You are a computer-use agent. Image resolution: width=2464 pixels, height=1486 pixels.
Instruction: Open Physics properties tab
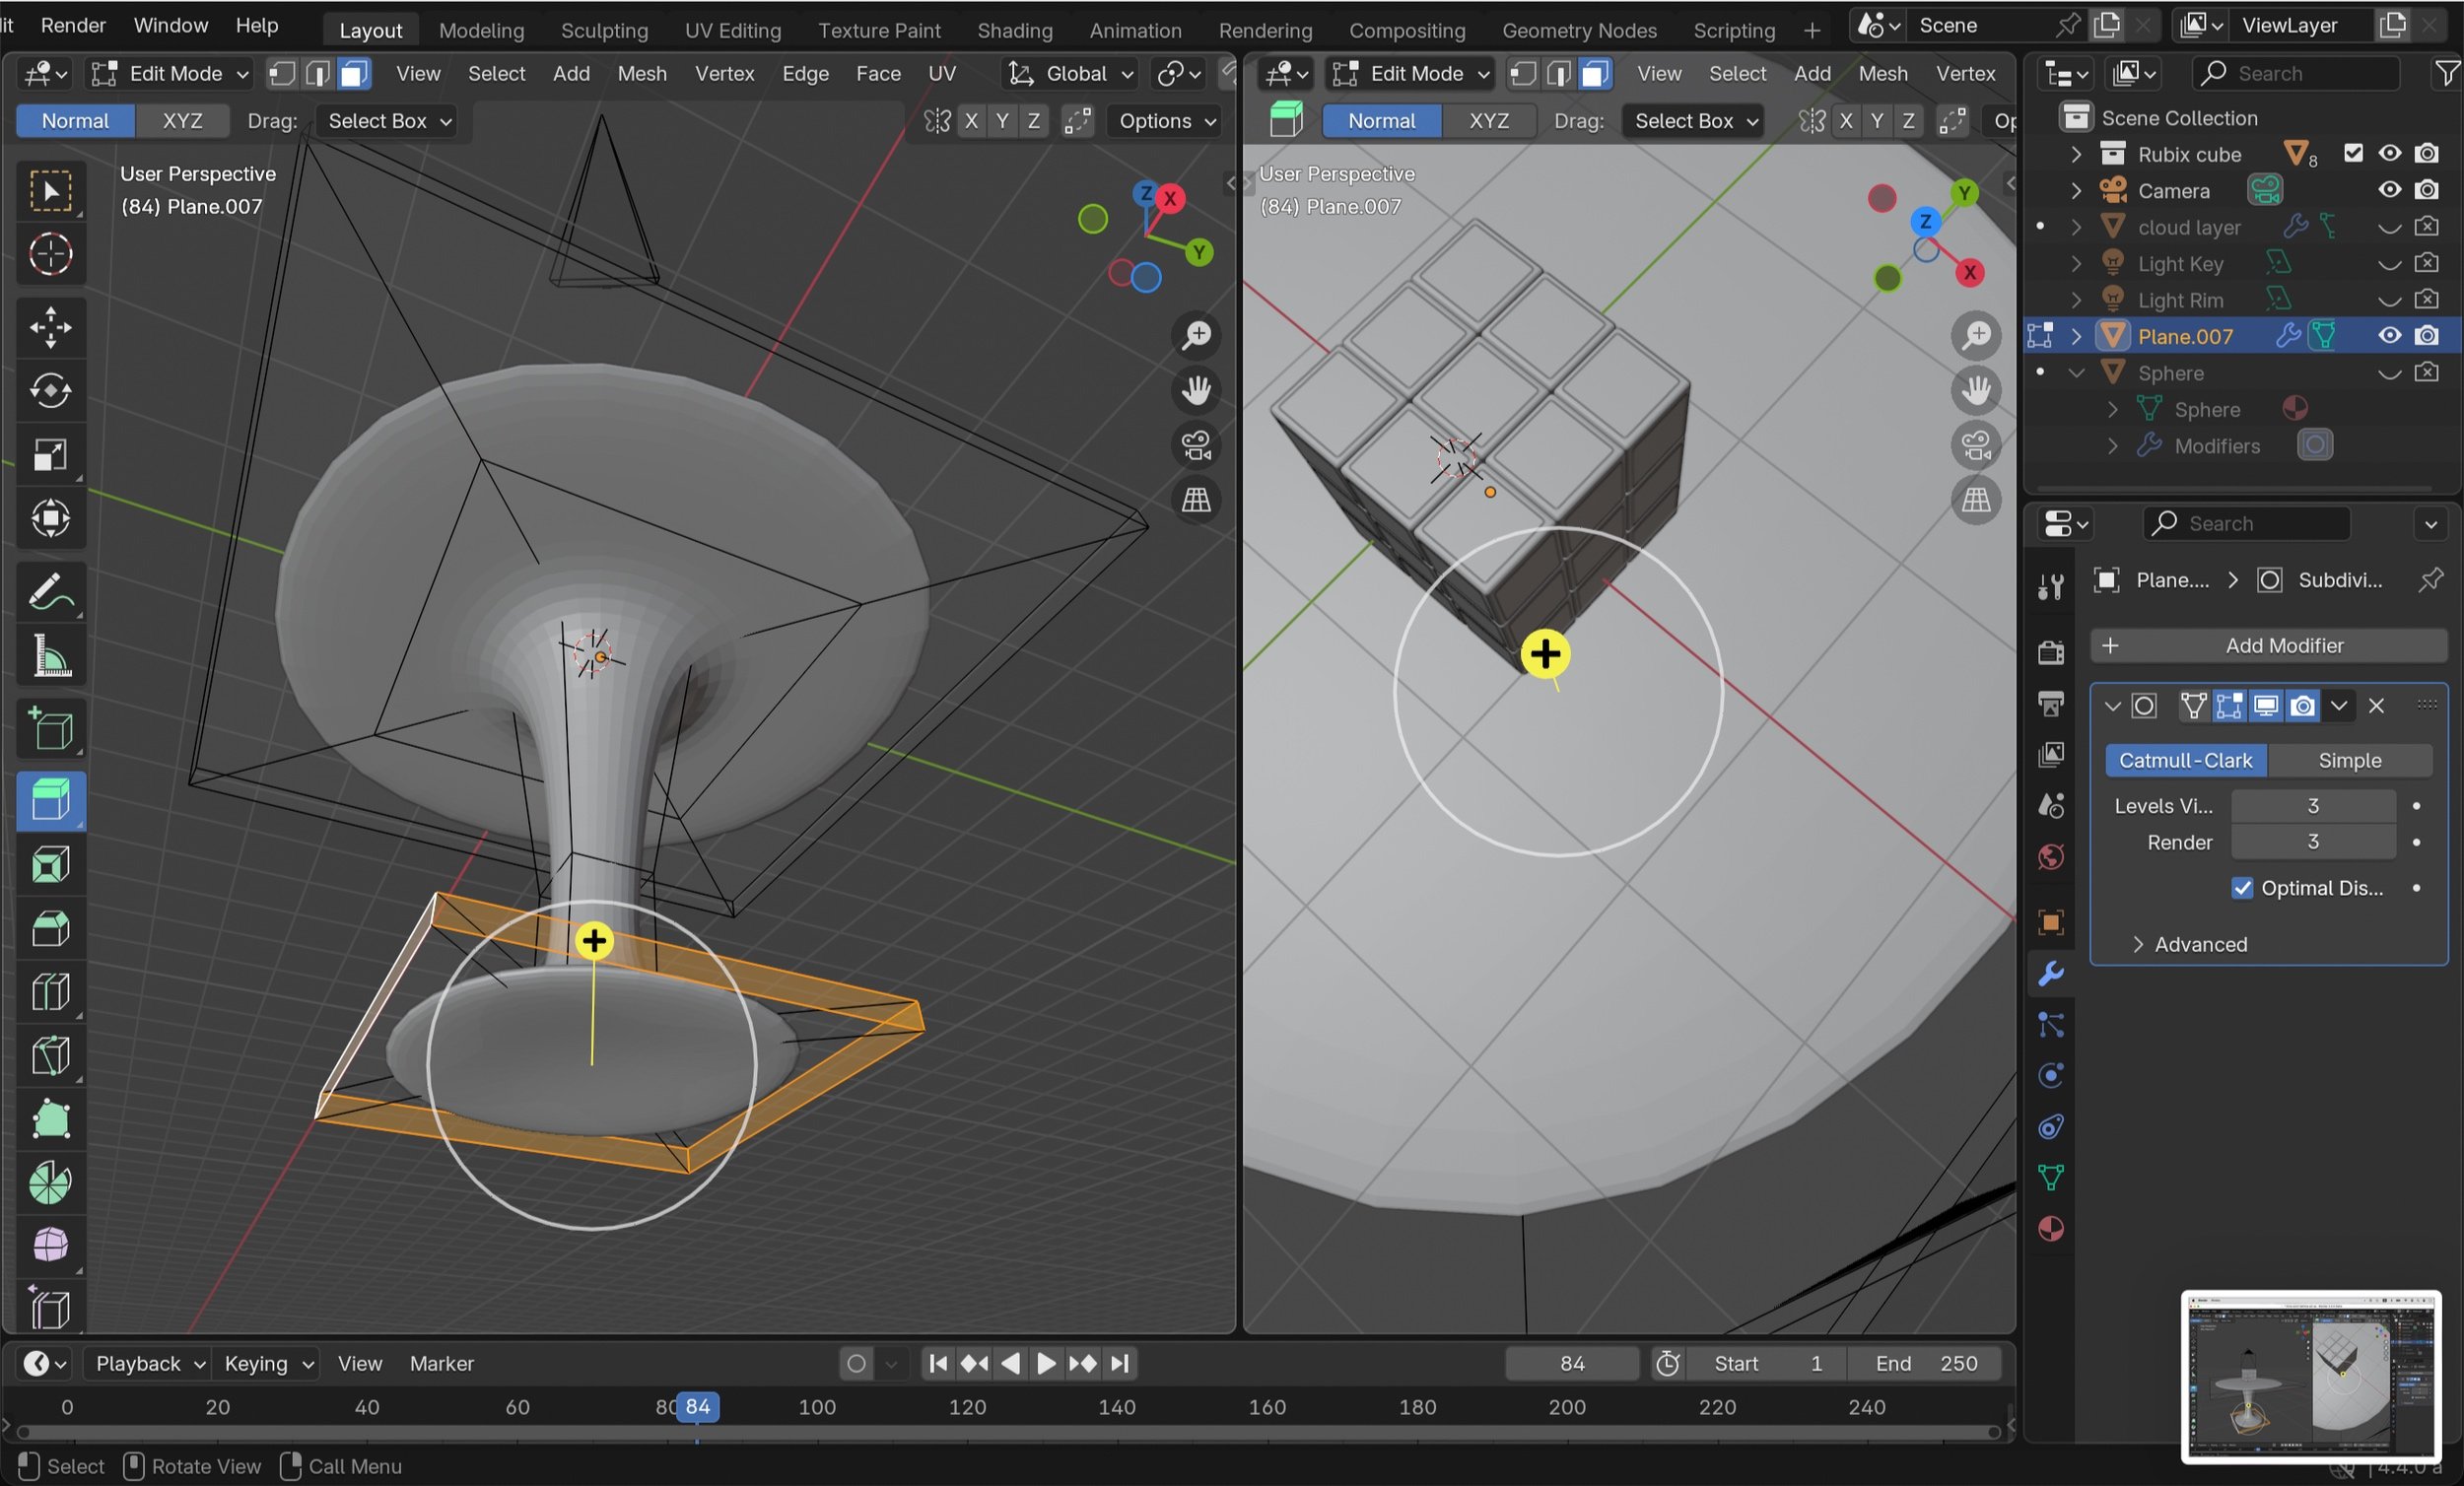coord(2050,1075)
